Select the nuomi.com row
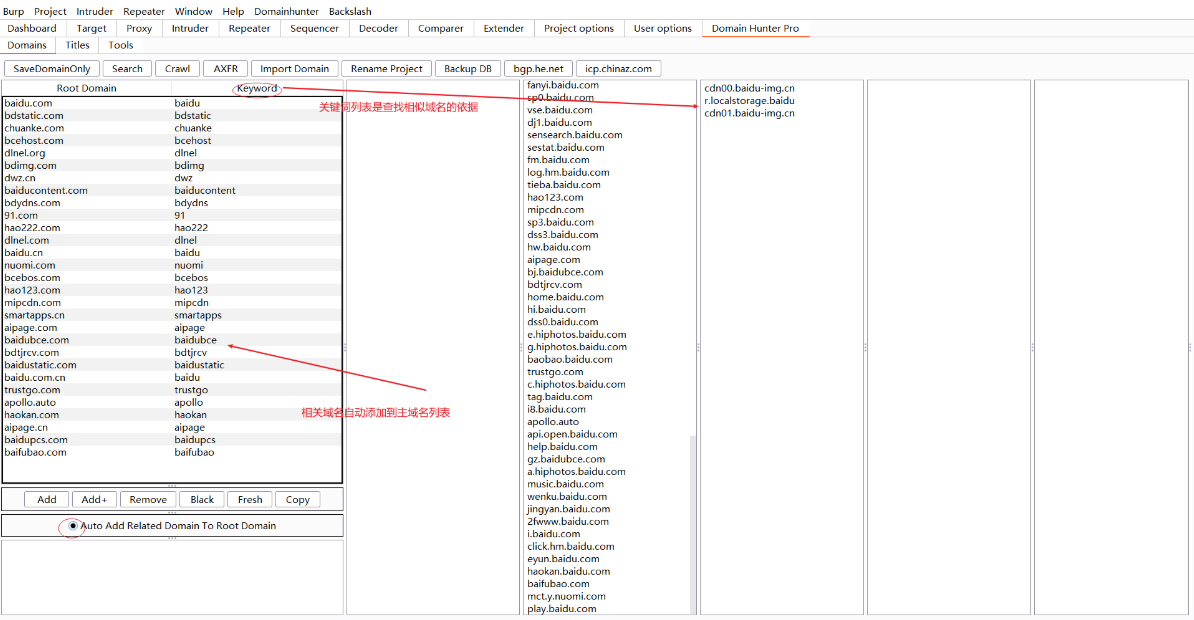 point(172,265)
